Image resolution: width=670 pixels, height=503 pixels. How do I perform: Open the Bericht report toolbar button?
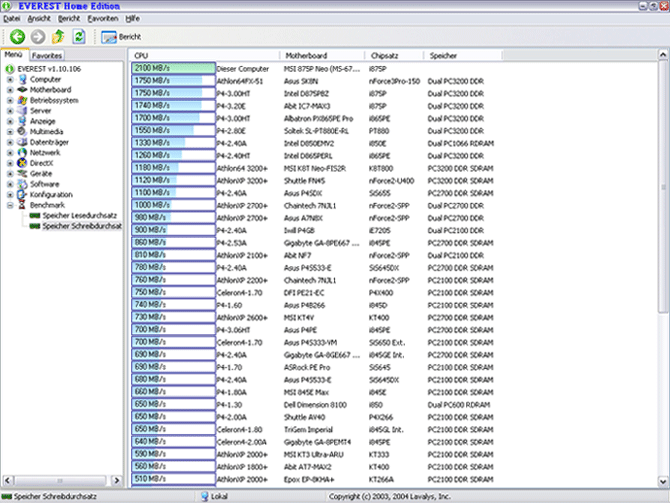(121, 37)
